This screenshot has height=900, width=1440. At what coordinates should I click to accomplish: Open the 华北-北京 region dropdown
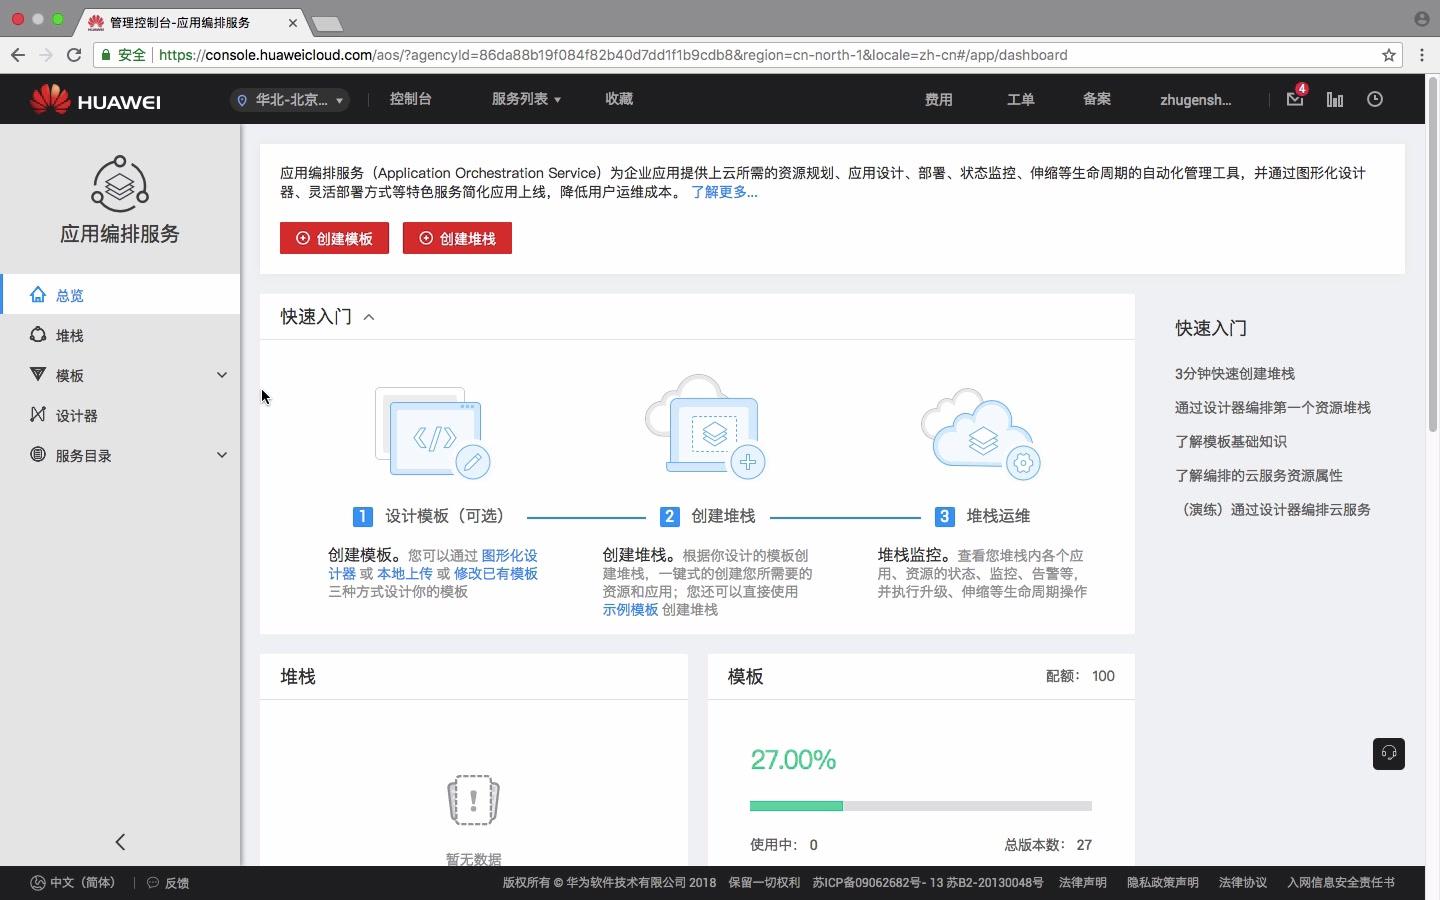[x=290, y=100]
